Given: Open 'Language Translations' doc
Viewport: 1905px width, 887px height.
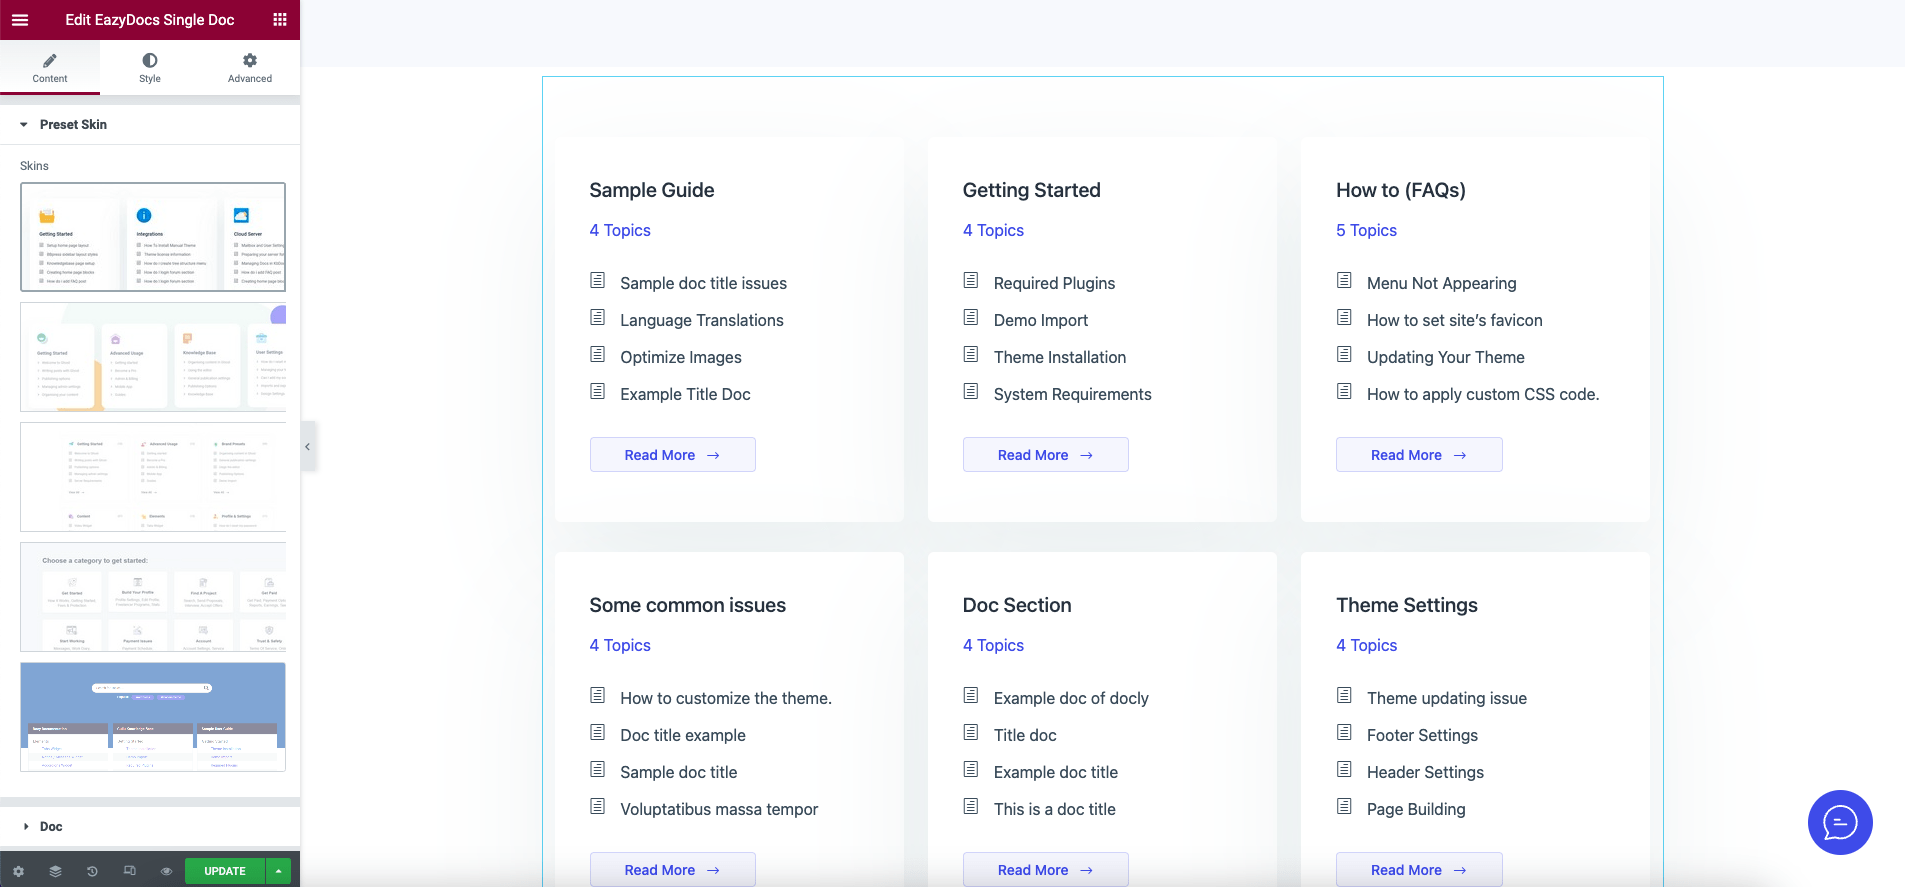Looking at the screenshot, I should coord(702,320).
